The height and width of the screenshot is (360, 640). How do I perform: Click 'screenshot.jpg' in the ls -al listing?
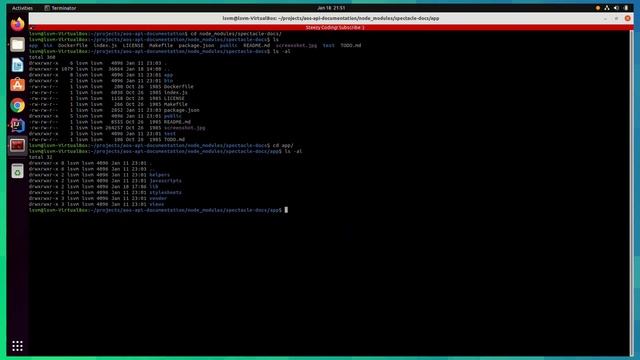click(x=184, y=128)
